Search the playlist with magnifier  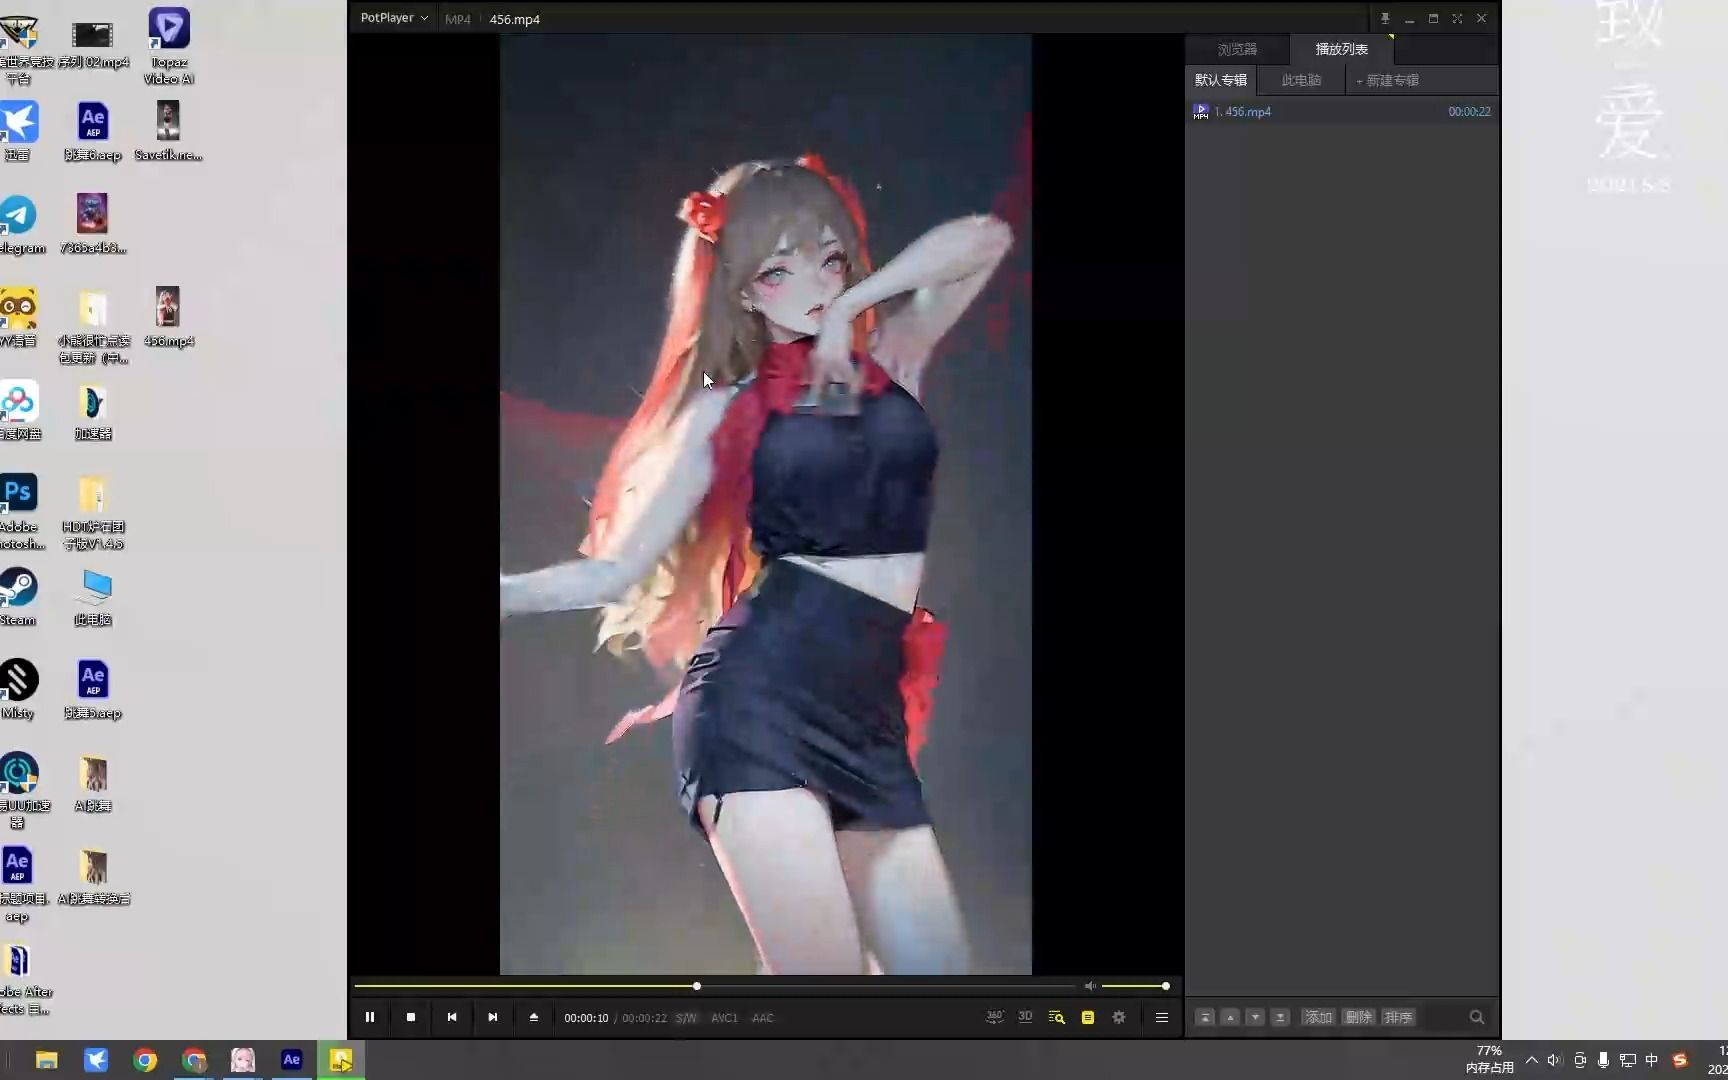(1477, 1017)
